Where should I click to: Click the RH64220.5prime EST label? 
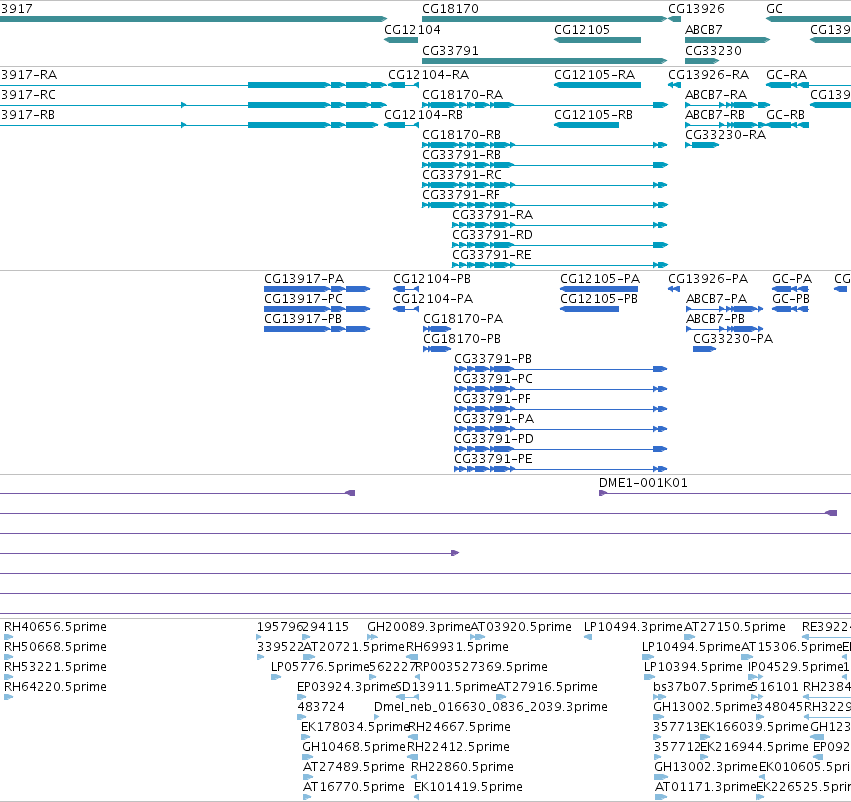pyautogui.click(x=55, y=687)
